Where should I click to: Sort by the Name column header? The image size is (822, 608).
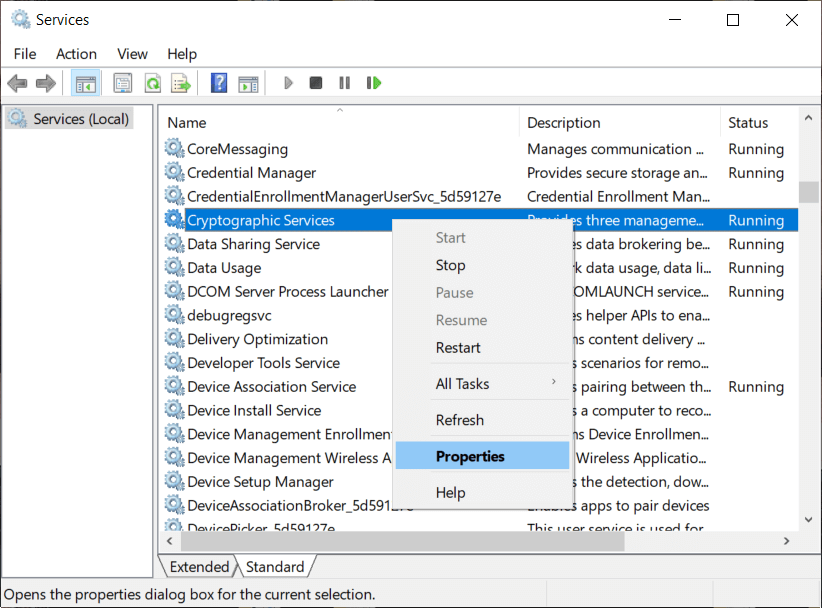339,123
